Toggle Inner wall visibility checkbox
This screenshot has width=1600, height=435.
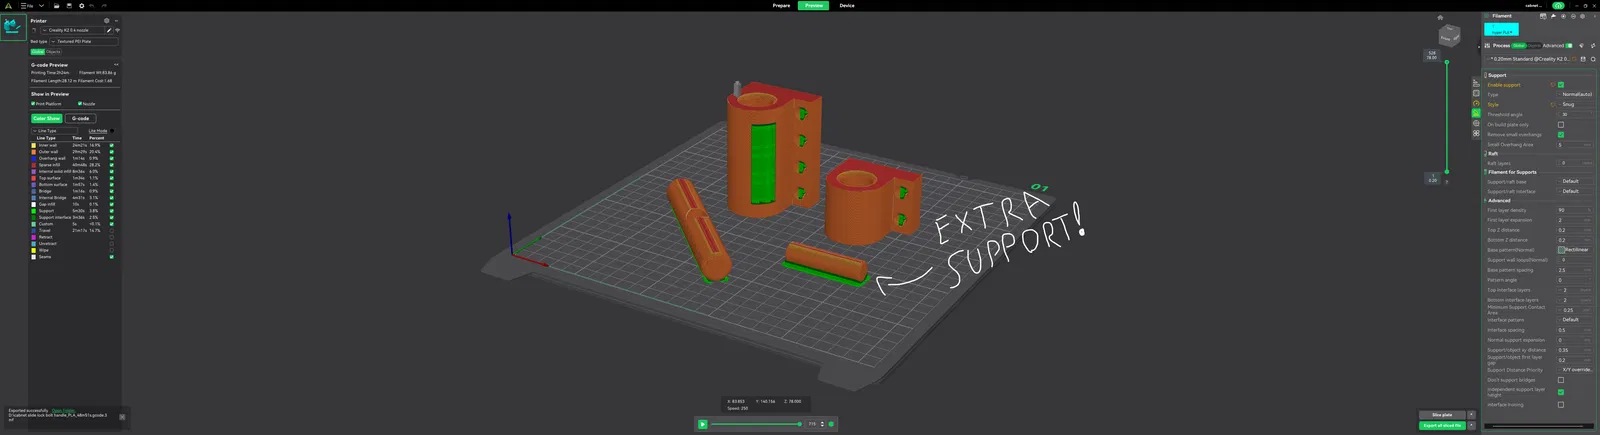111,145
